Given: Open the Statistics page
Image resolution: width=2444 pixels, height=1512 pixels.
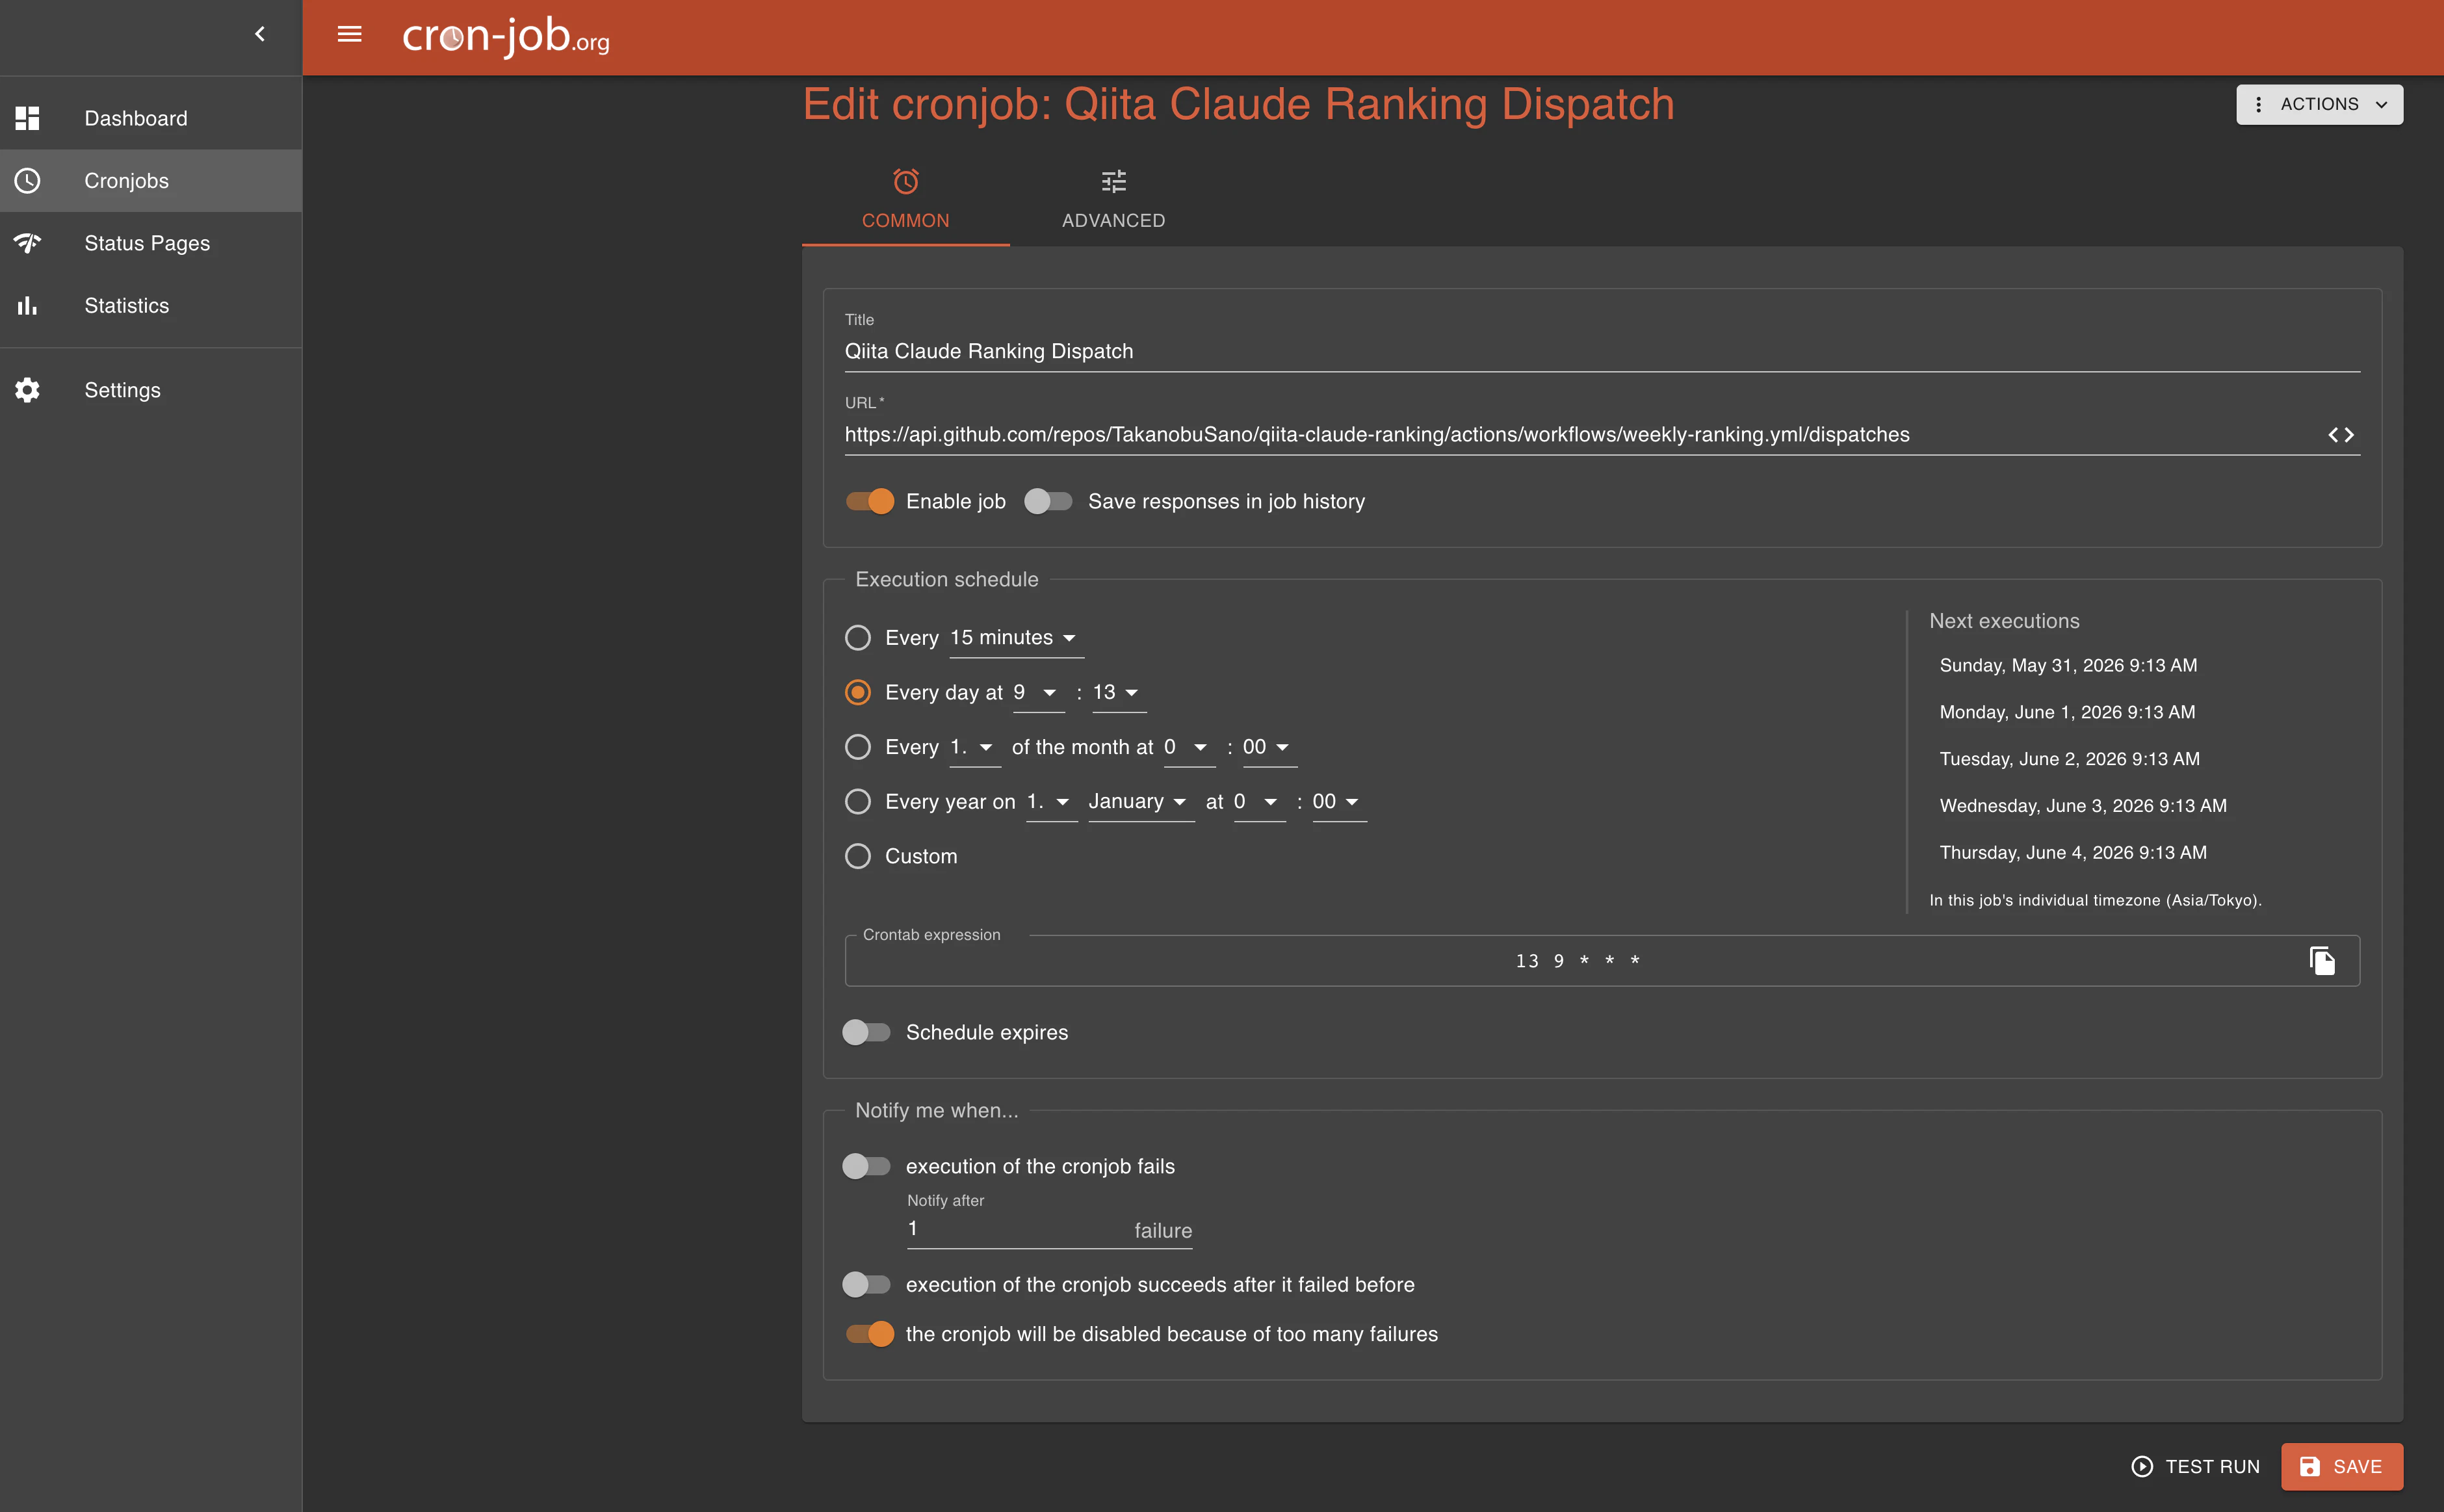Looking at the screenshot, I should click(151, 306).
